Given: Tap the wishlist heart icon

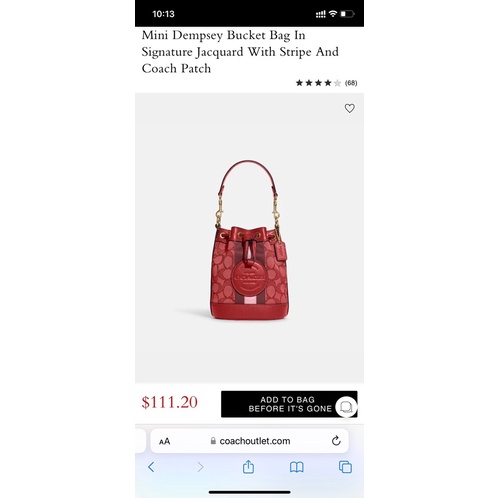Looking at the screenshot, I should click(349, 108).
